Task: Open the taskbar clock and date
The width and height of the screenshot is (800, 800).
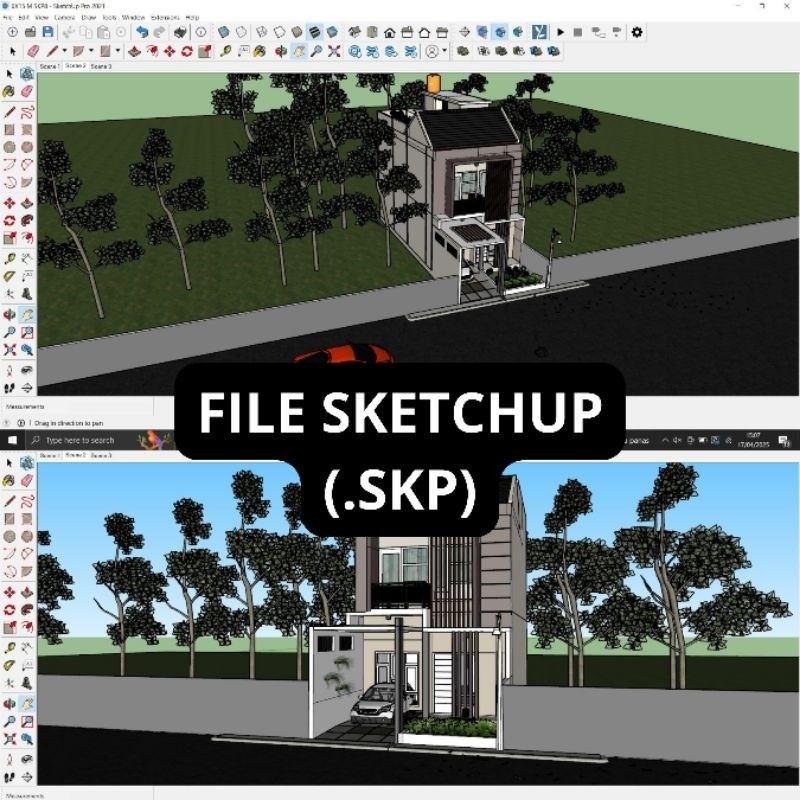Action: [x=753, y=440]
